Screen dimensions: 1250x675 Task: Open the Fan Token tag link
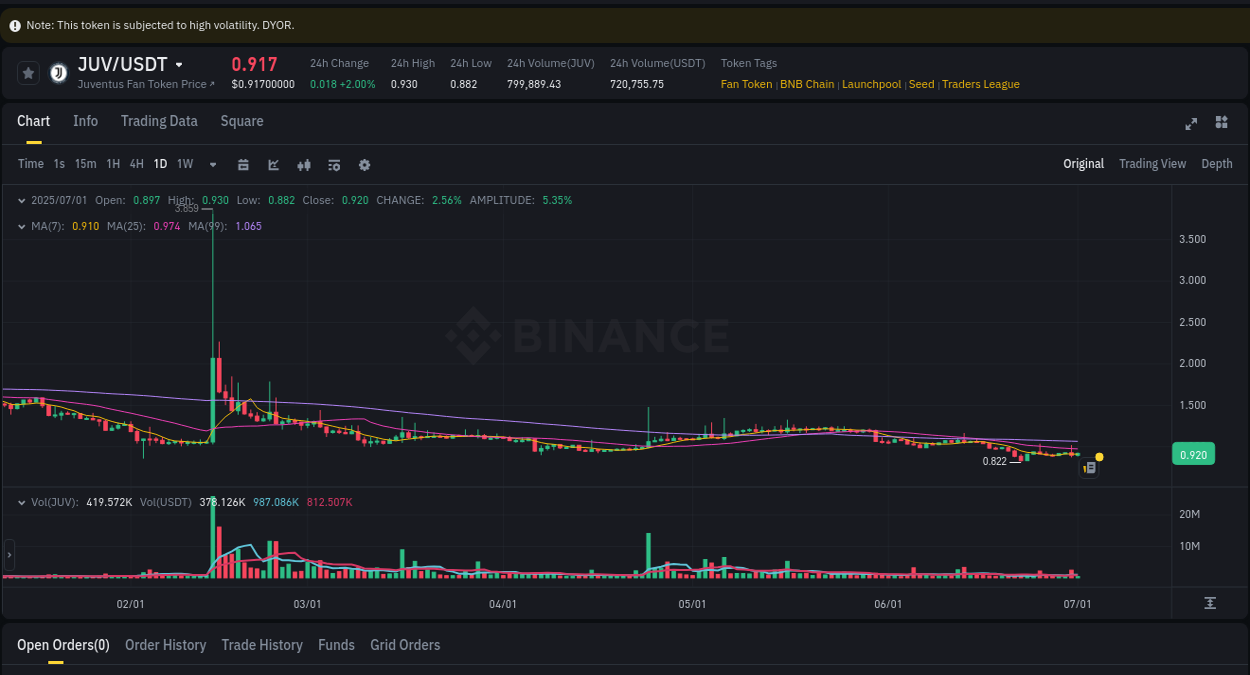746,84
